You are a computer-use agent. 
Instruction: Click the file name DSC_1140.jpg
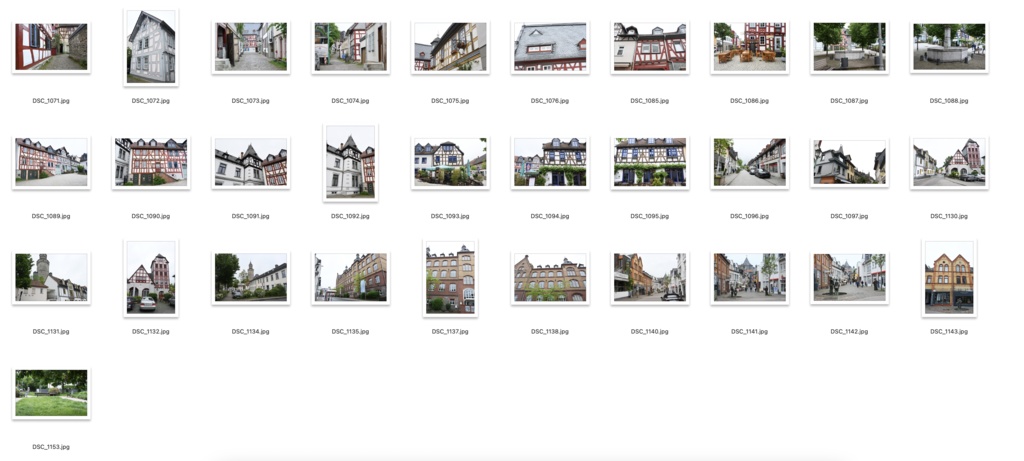pyautogui.click(x=650, y=332)
